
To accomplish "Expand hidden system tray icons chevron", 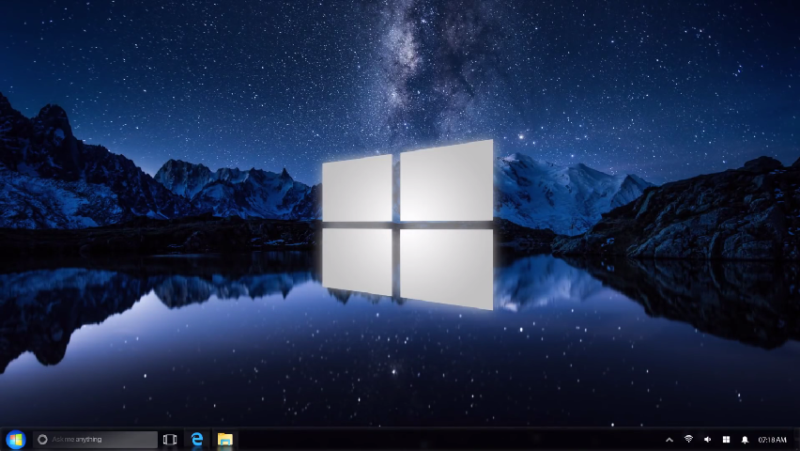I will [x=669, y=439].
